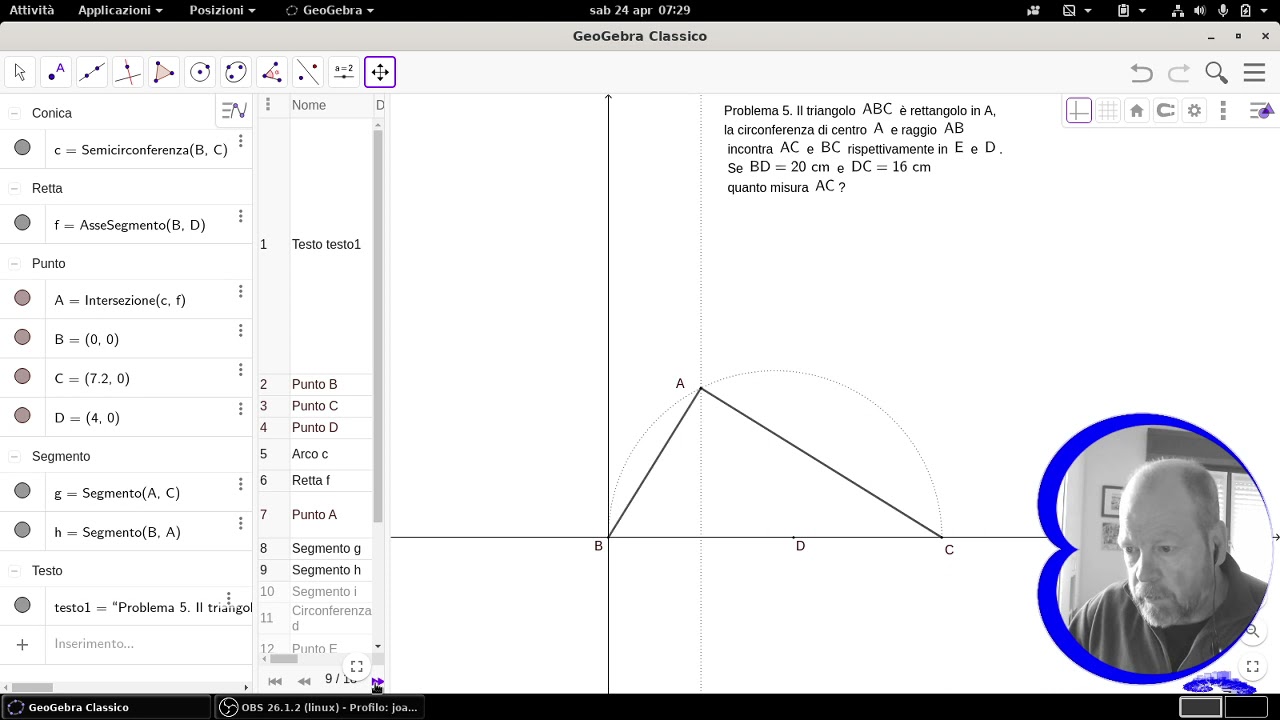Reset view with home icon

coord(1137,111)
